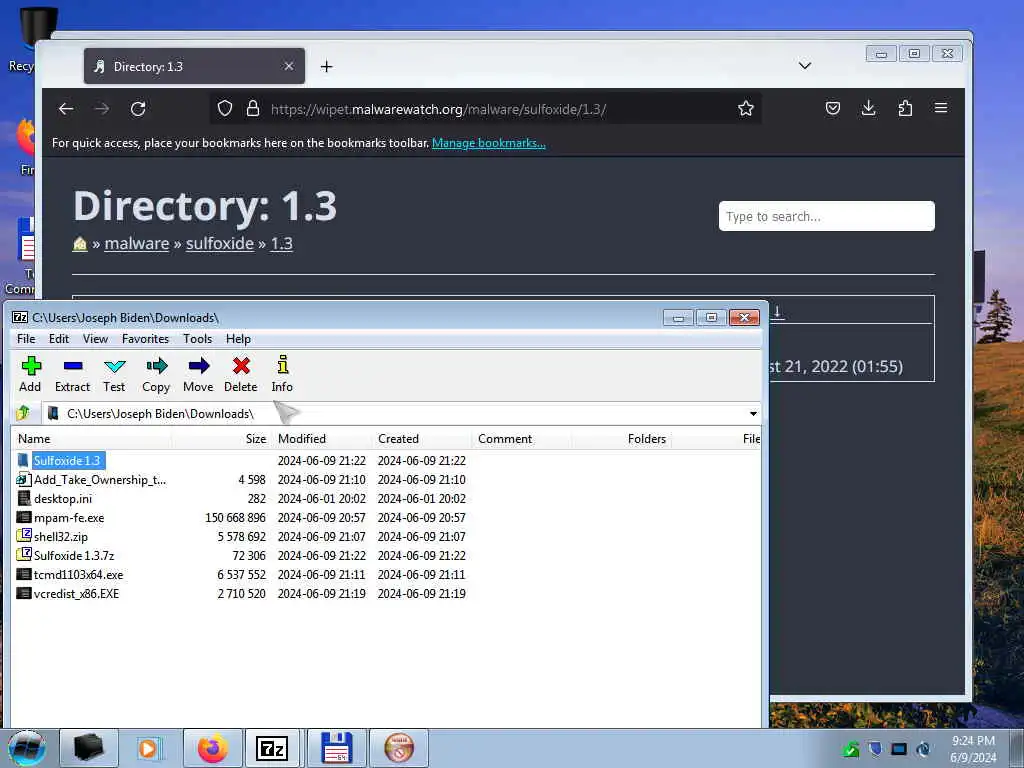Image resolution: width=1024 pixels, height=768 pixels.
Task: Open the Favorites menu
Action: coord(146,339)
